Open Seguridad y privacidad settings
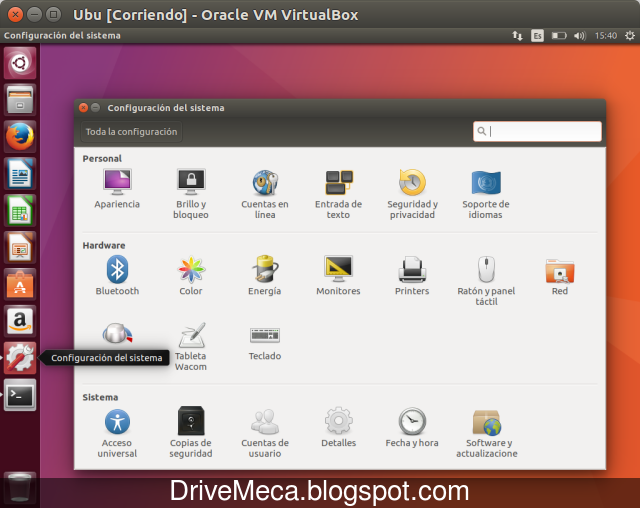The image size is (640, 508). 412,194
